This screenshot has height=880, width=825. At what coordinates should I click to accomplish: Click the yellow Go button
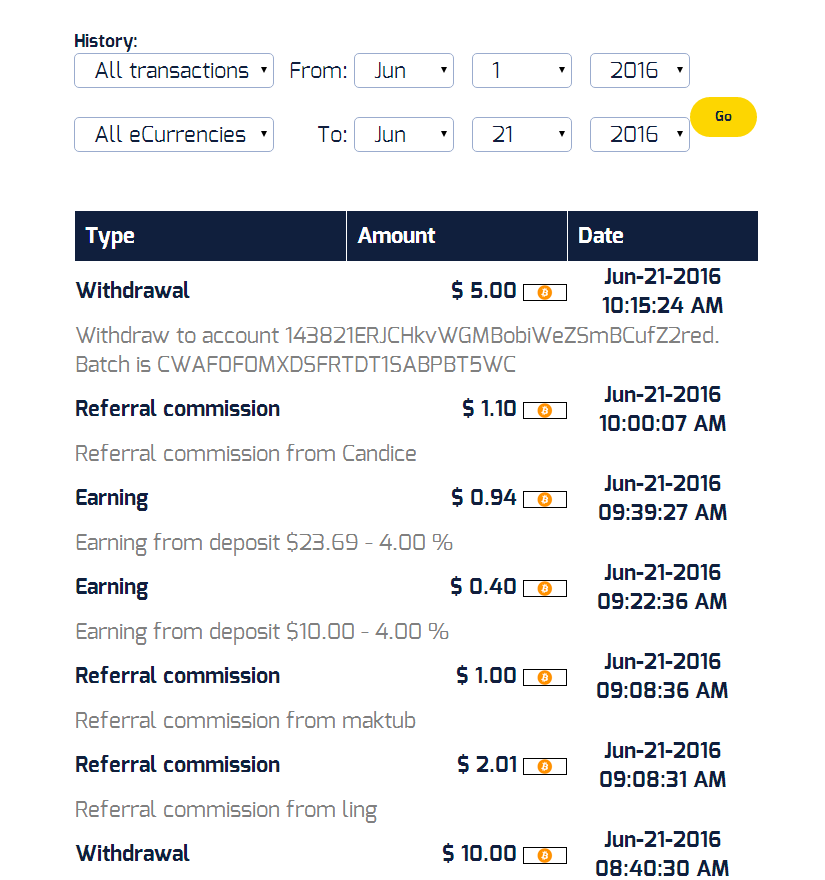click(x=723, y=117)
